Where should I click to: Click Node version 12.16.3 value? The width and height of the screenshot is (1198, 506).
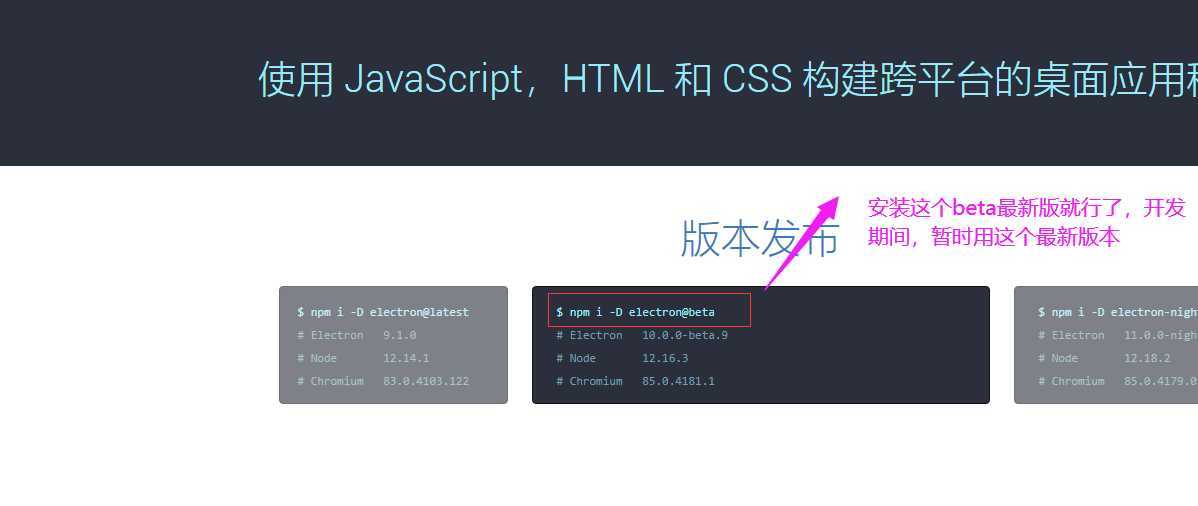point(665,358)
